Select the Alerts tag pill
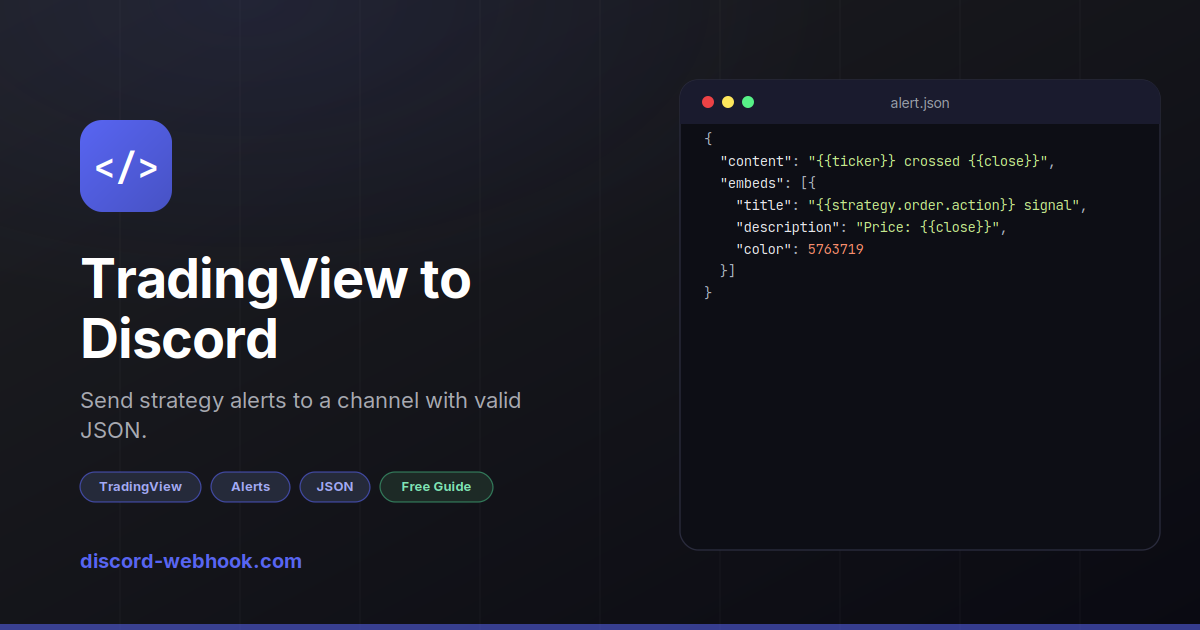 [x=250, y=487]
